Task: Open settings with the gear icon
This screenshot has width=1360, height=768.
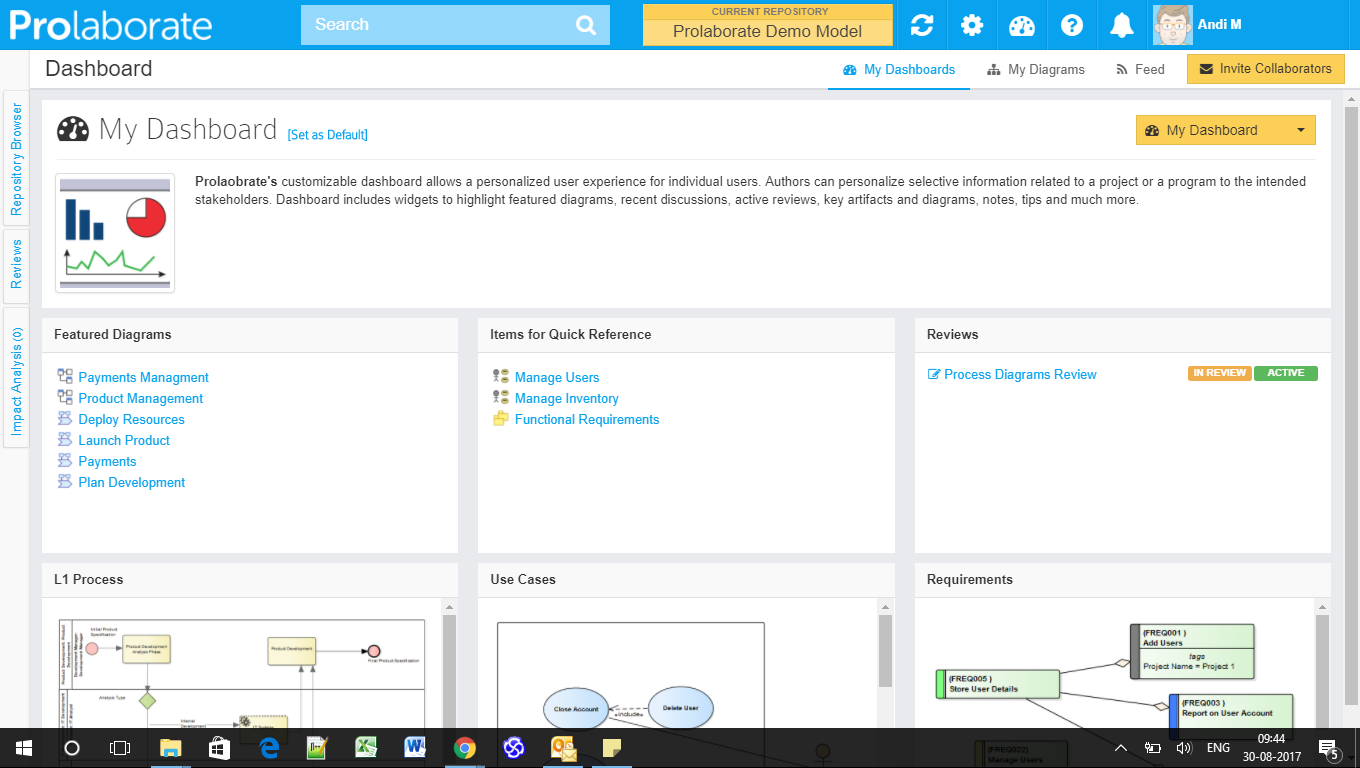Action: click(x=972, y=25)
